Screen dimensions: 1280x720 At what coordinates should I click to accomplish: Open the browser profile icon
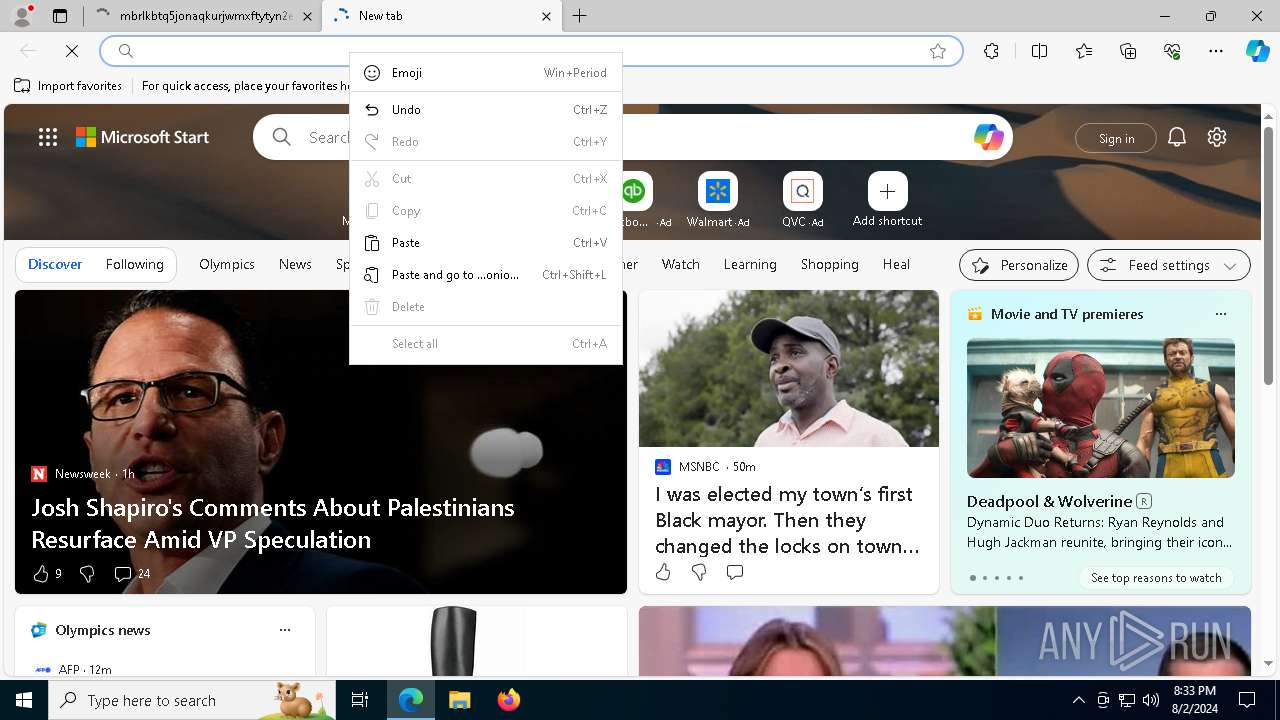pos(22,16)
